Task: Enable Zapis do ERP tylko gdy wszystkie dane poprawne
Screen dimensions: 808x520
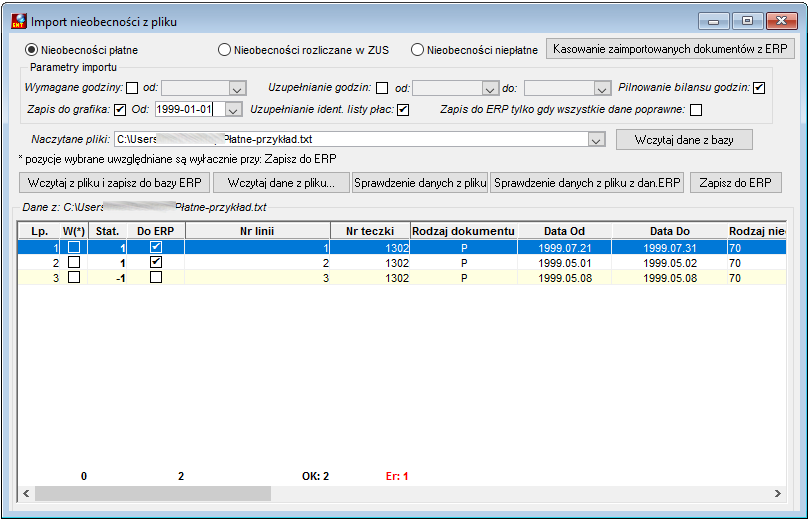Action: click(x=696, y=110)
